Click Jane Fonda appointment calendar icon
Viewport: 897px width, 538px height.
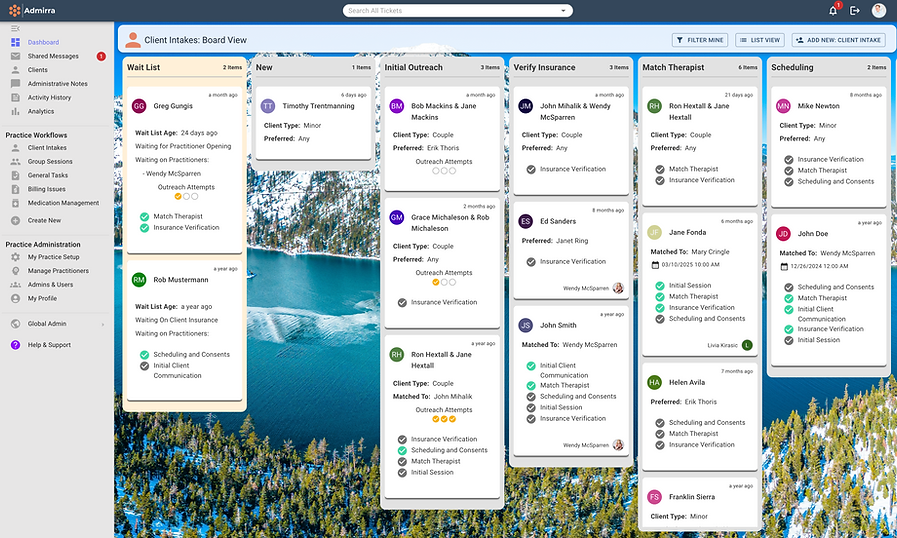point(656,265)
